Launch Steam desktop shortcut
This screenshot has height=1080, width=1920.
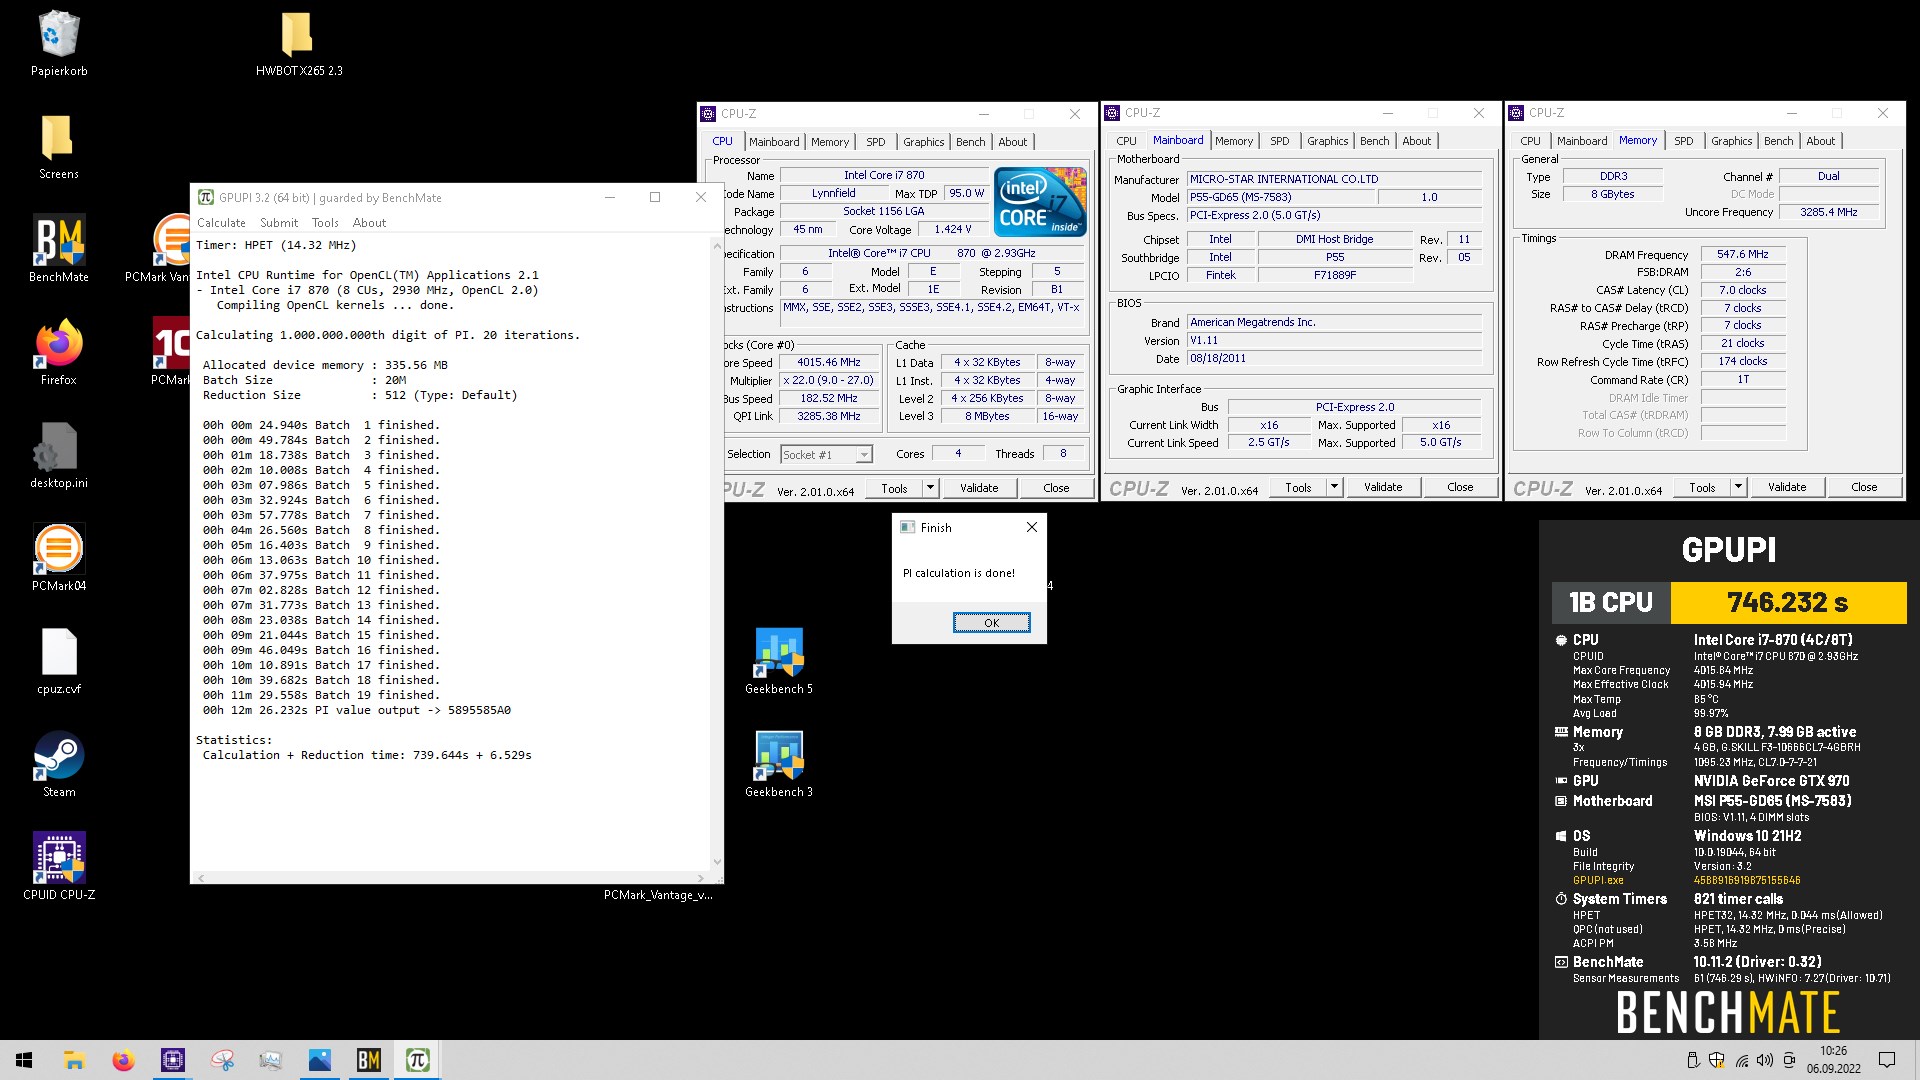[x=59, y=765]
